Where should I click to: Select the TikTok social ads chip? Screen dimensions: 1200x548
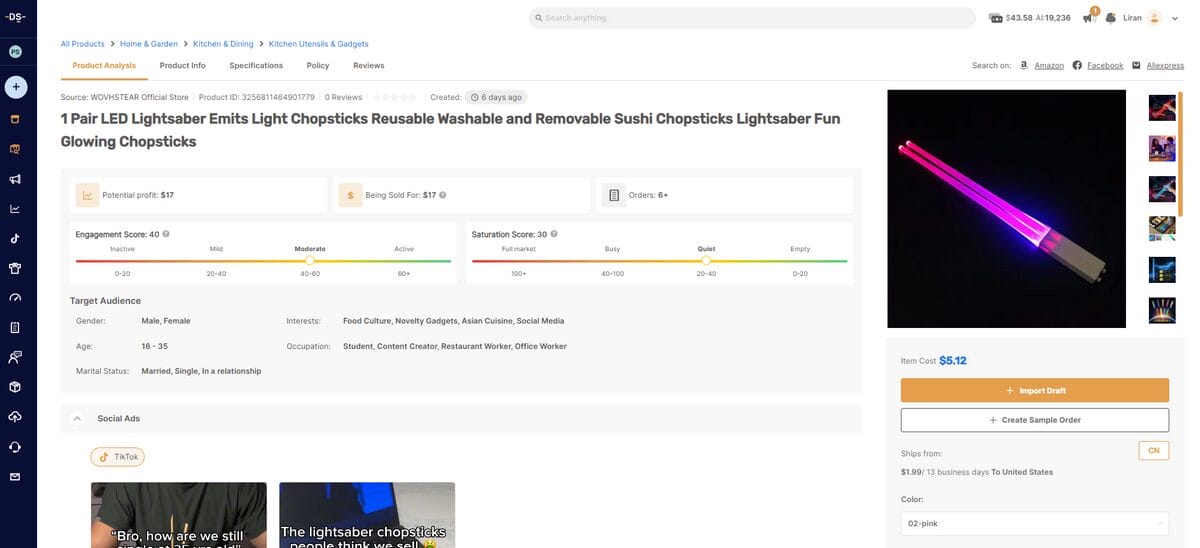[x=118, y=457]
